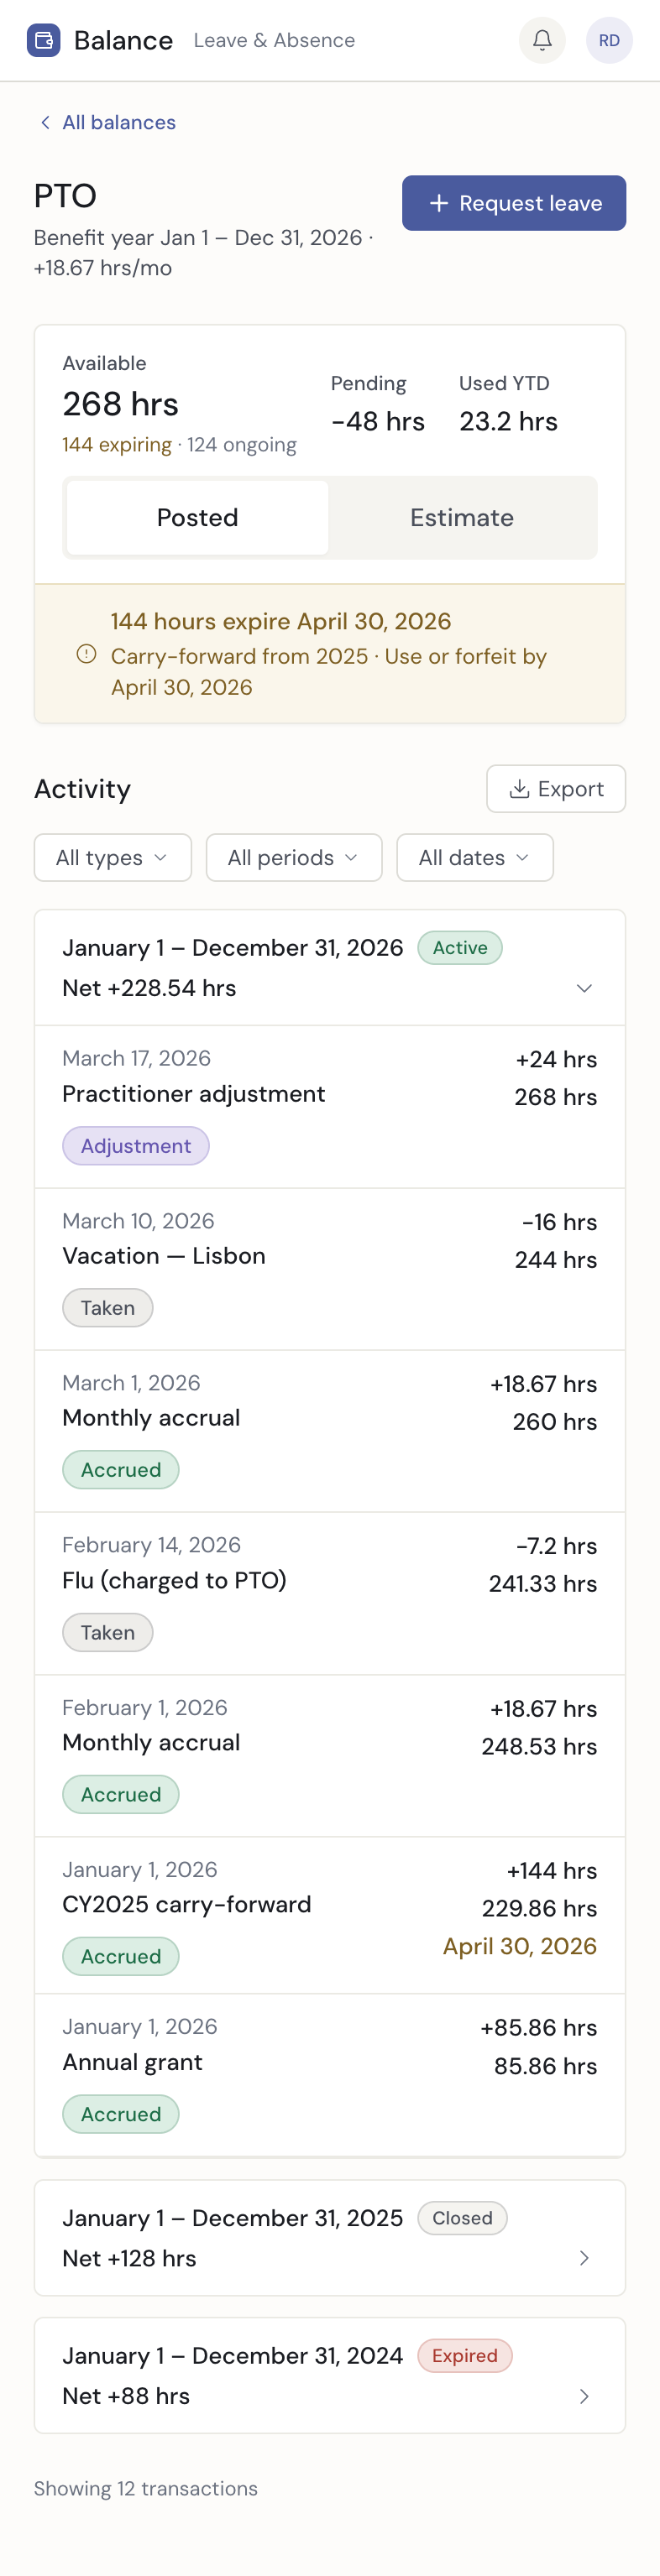Image resolution: width=660 pixels, height=2576 pixels.
Task: Open the All dates filter
Action: point(475,857)
